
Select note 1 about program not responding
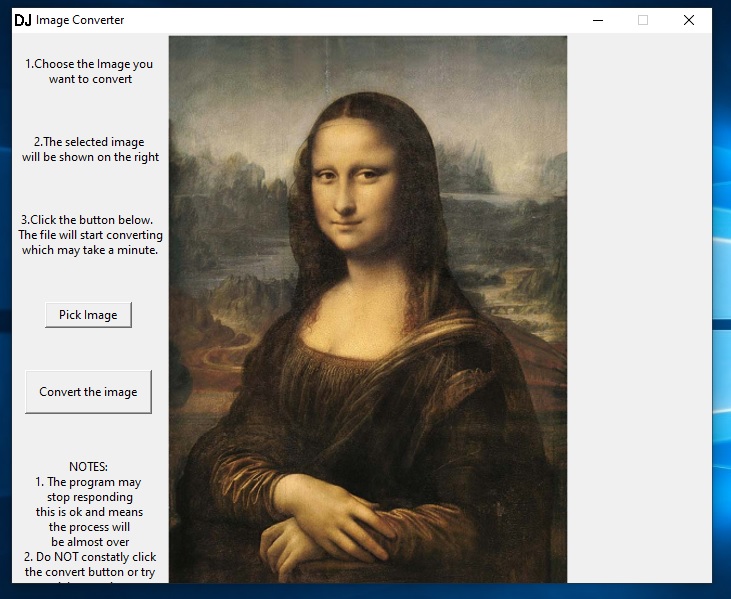pyautogui.click(x=90, y=512)
